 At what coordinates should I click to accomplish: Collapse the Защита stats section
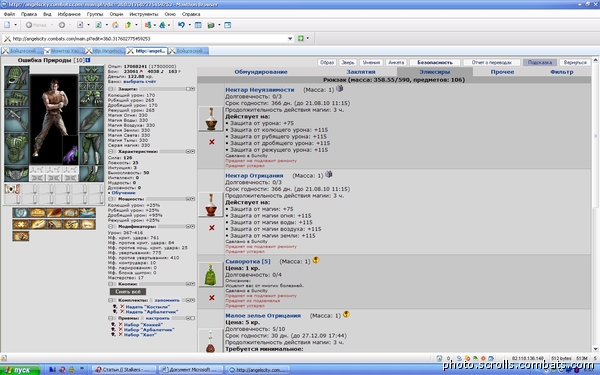[x=111, y=89]
